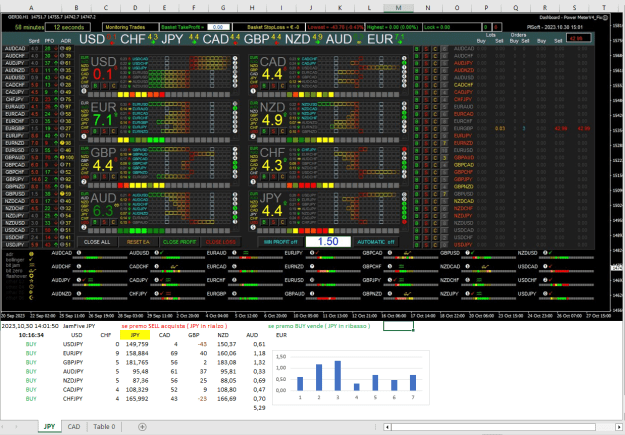
Task: Click the USD panel green B button
Action: pos(95,86)
